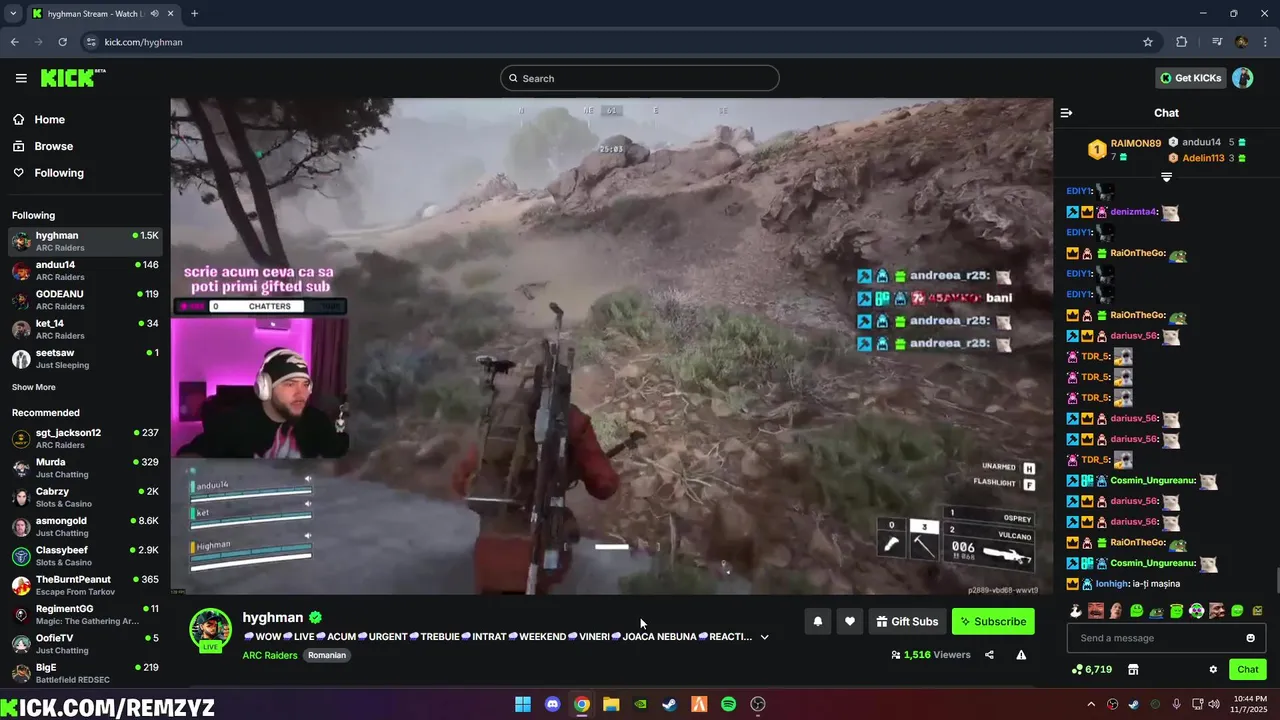
Task: Select the green headphones face emote
Action: (x=1197, y=610)
